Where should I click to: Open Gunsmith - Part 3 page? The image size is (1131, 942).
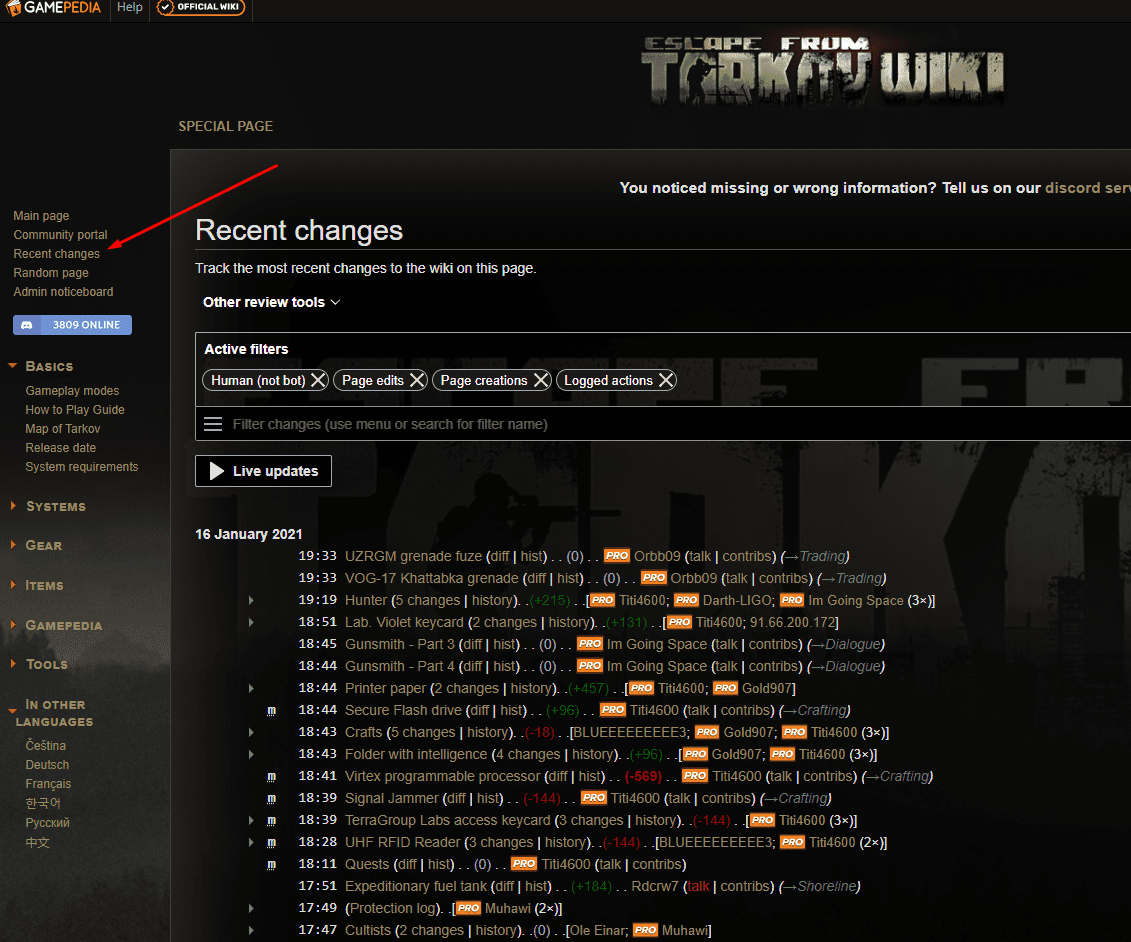click(x=400, y=644)
